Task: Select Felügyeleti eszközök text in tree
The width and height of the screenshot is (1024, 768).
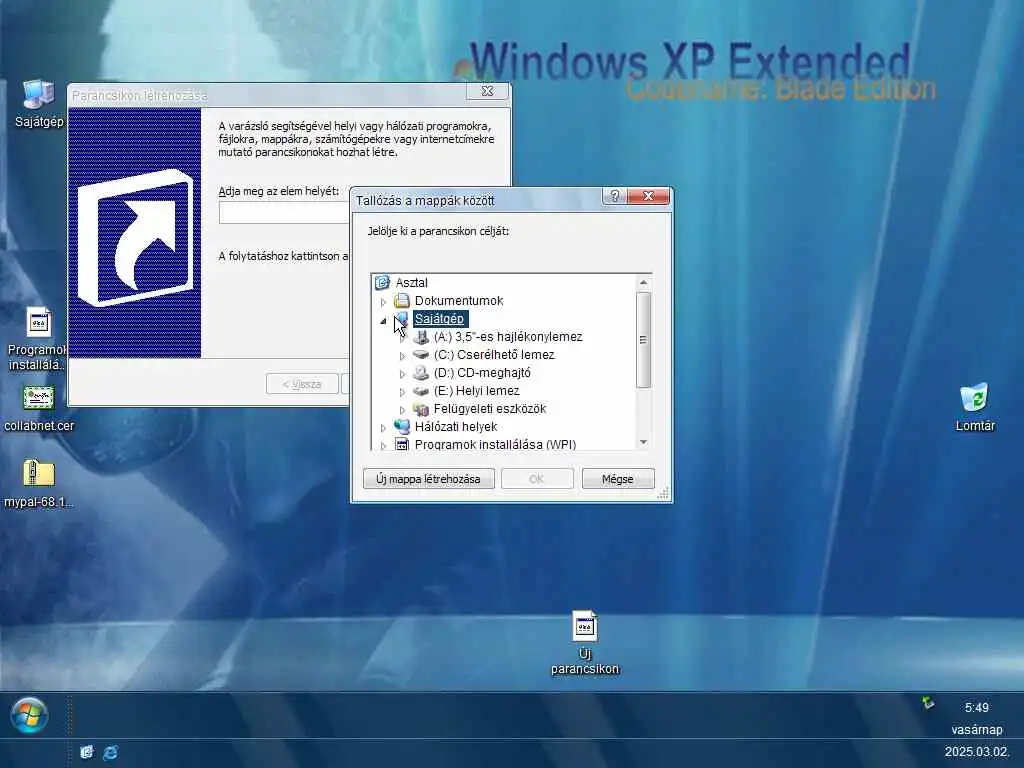Action: 490,409
